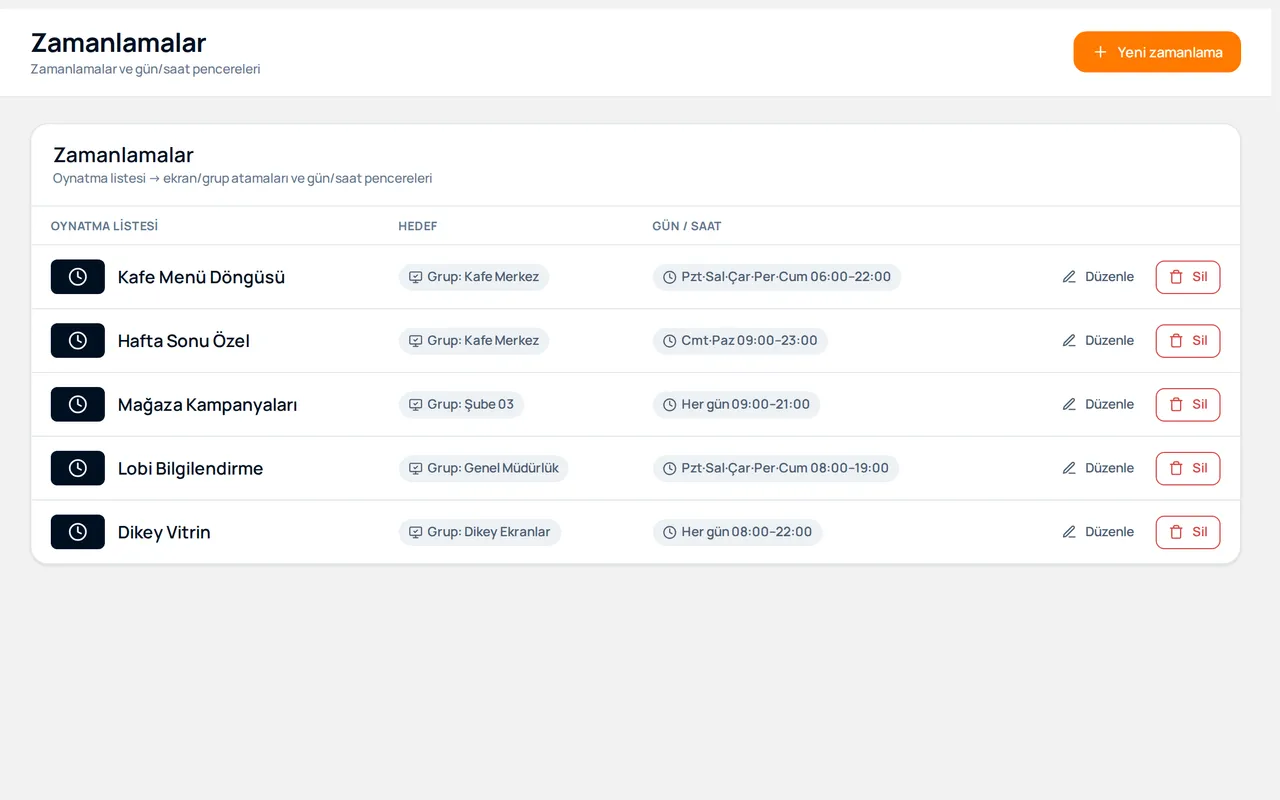Click the pencil icon in Dikey Vitrin row
This screenshot has width=1280, height=800.
[x=1069, y=532]
